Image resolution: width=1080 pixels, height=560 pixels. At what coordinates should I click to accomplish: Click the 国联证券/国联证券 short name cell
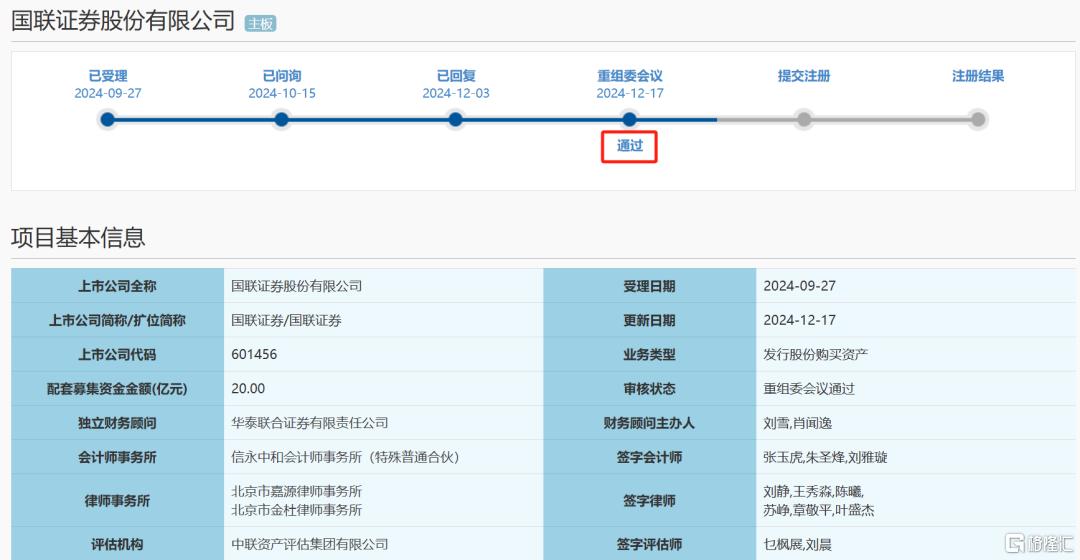coord(384,320)
